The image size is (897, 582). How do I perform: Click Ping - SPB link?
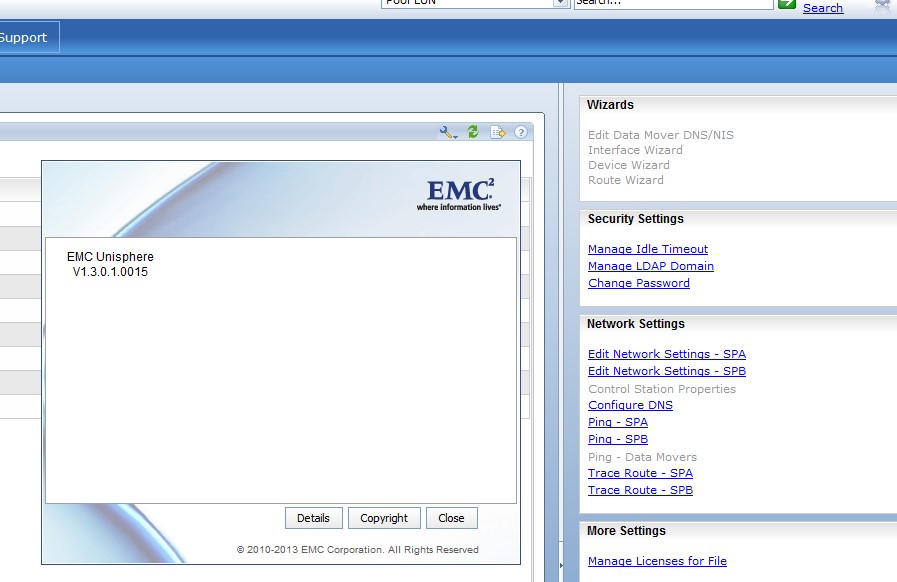618,440
